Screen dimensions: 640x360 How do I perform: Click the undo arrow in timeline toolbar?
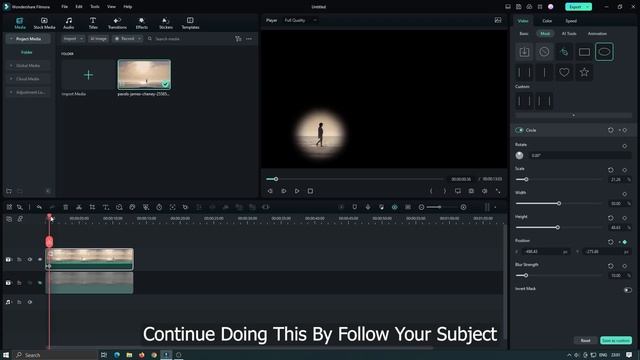39,207
